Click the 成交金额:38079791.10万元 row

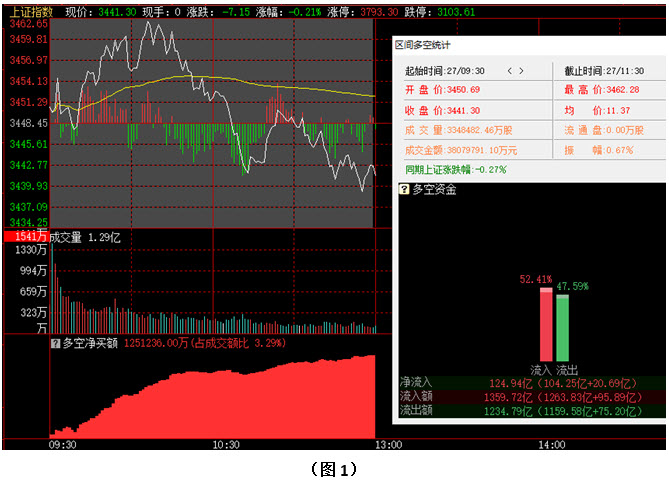tap(461, 150)
